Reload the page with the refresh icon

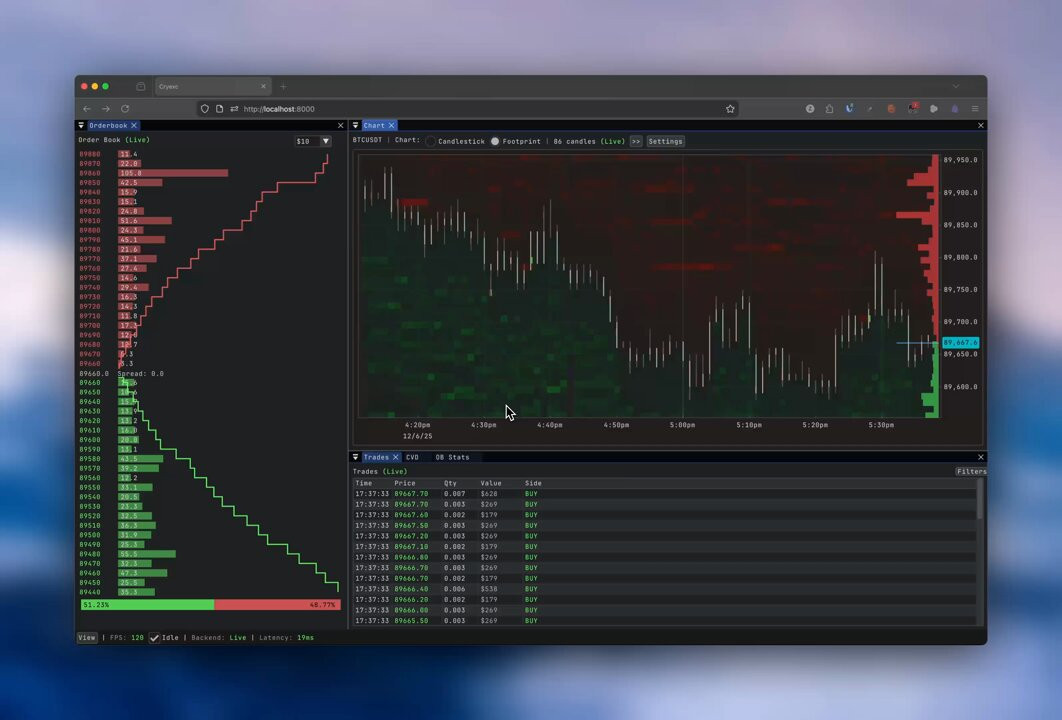click(x=125, y=108)
